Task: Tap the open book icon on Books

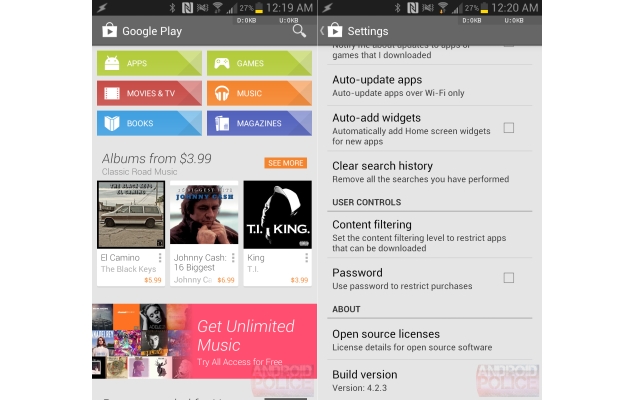Action: click(112, 123)
